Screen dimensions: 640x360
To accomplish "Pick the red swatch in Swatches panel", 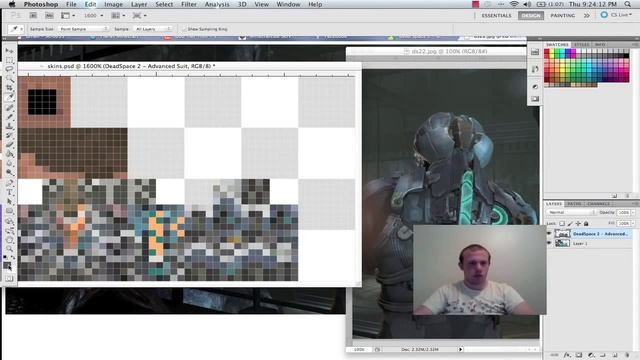I will 547,51.
